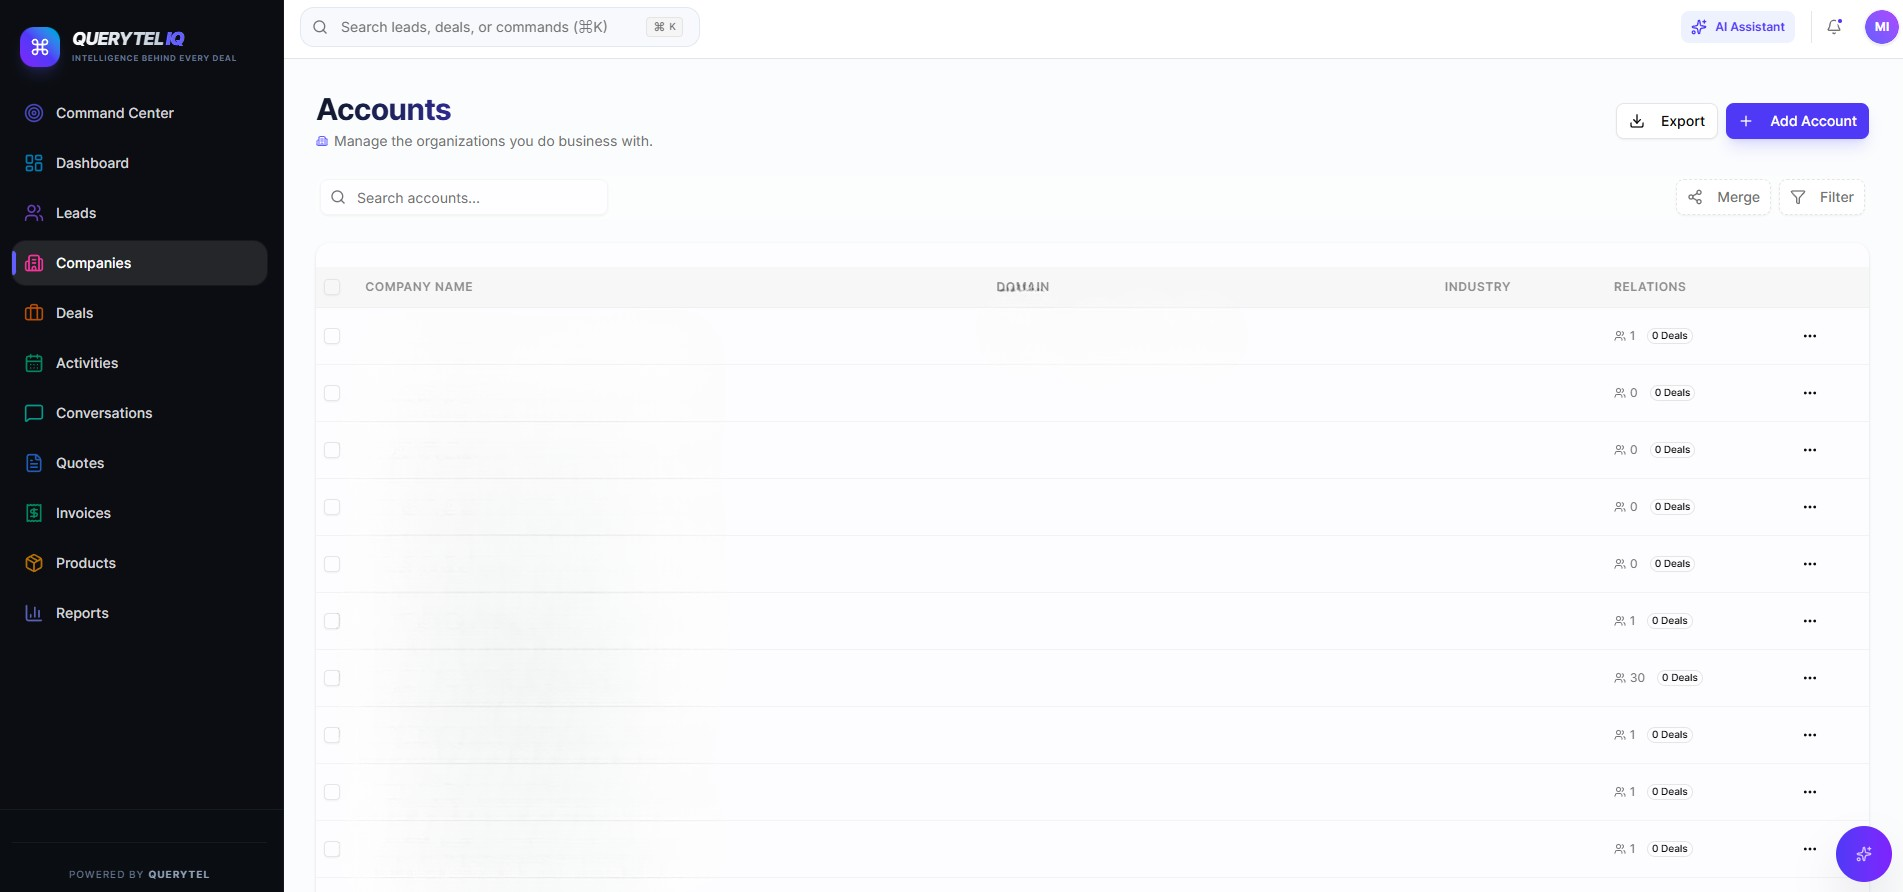This screenshot has width=1903, height=892.
Task: Click the Merge button
Action: click(1723, 197)
